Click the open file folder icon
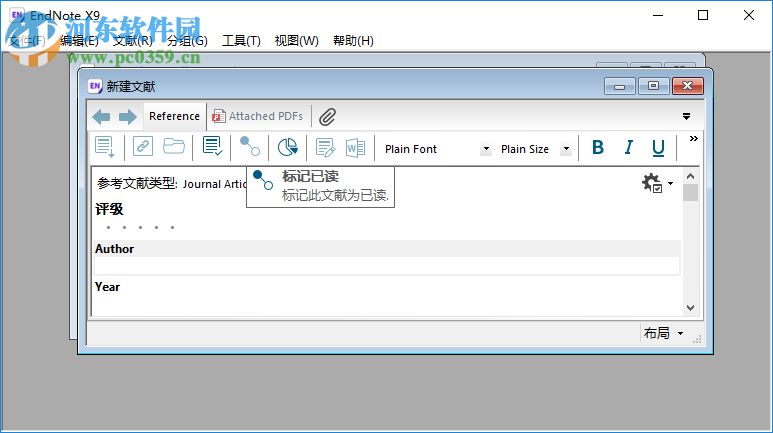Viewport: 773px width, 433px height. (174, 146)
